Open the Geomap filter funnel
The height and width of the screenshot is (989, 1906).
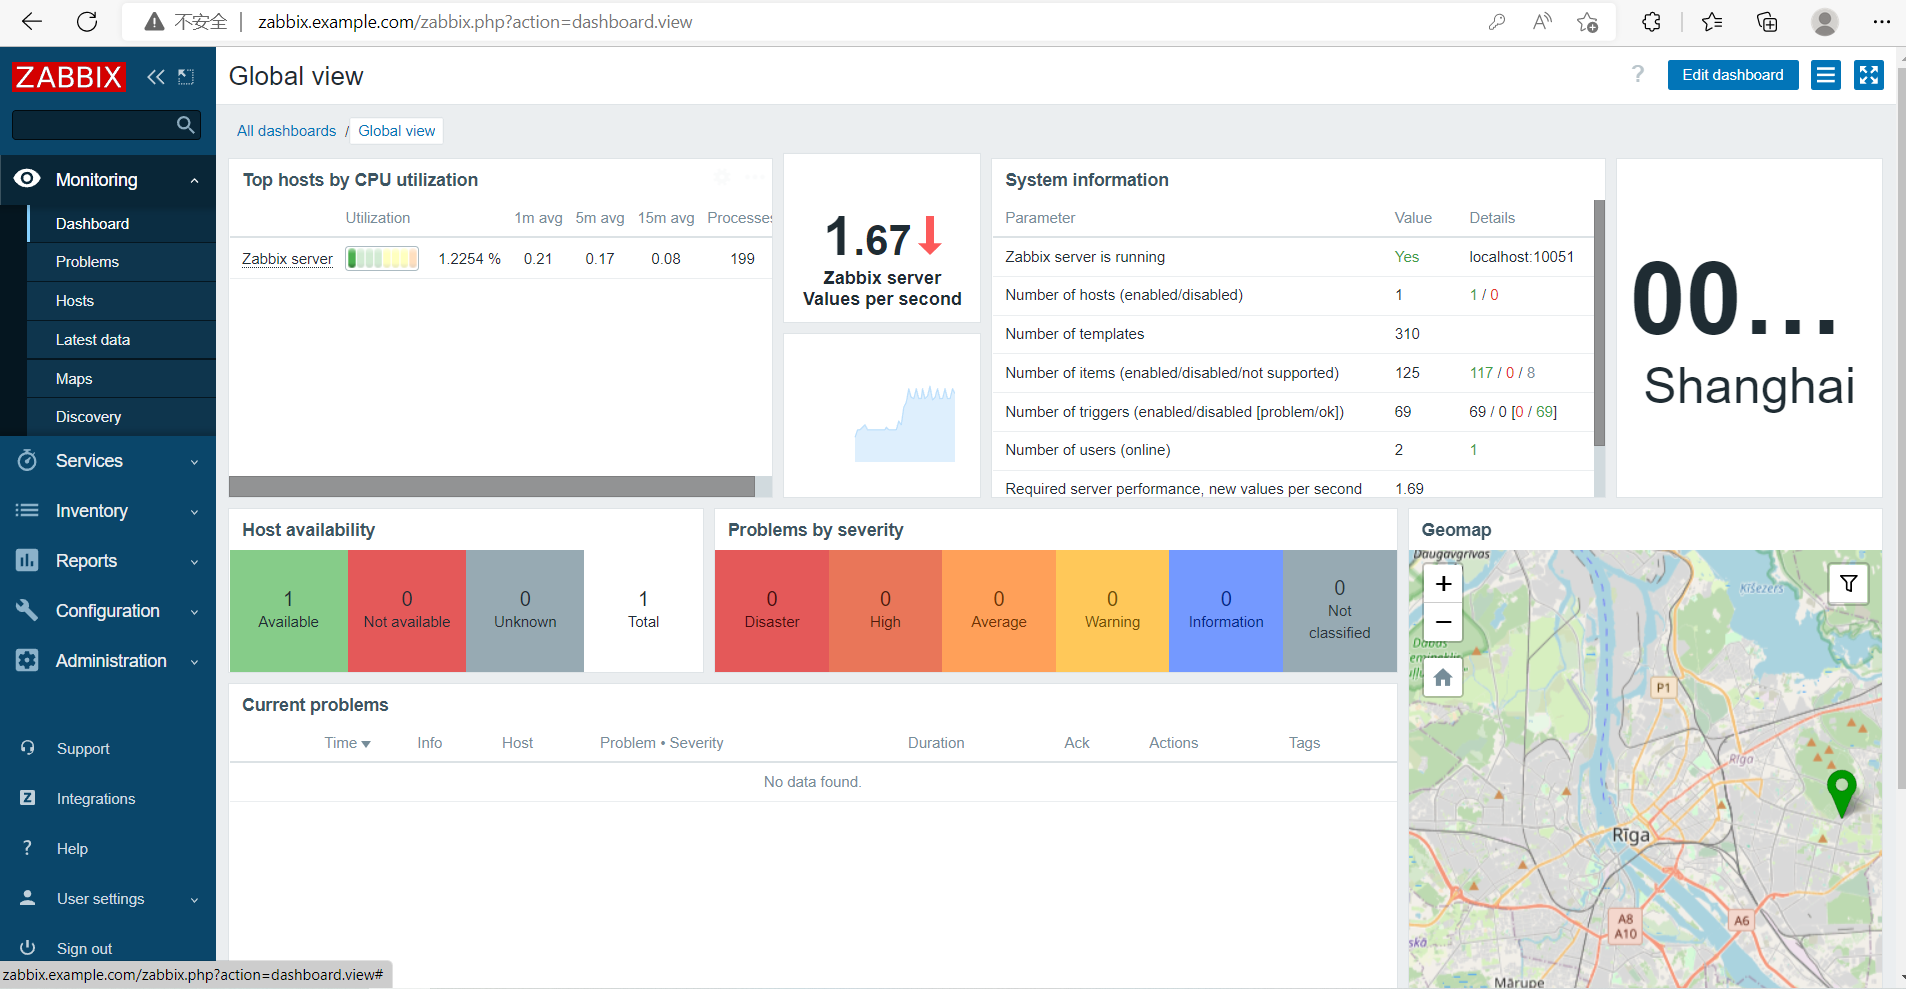(x=1848, y=584)
